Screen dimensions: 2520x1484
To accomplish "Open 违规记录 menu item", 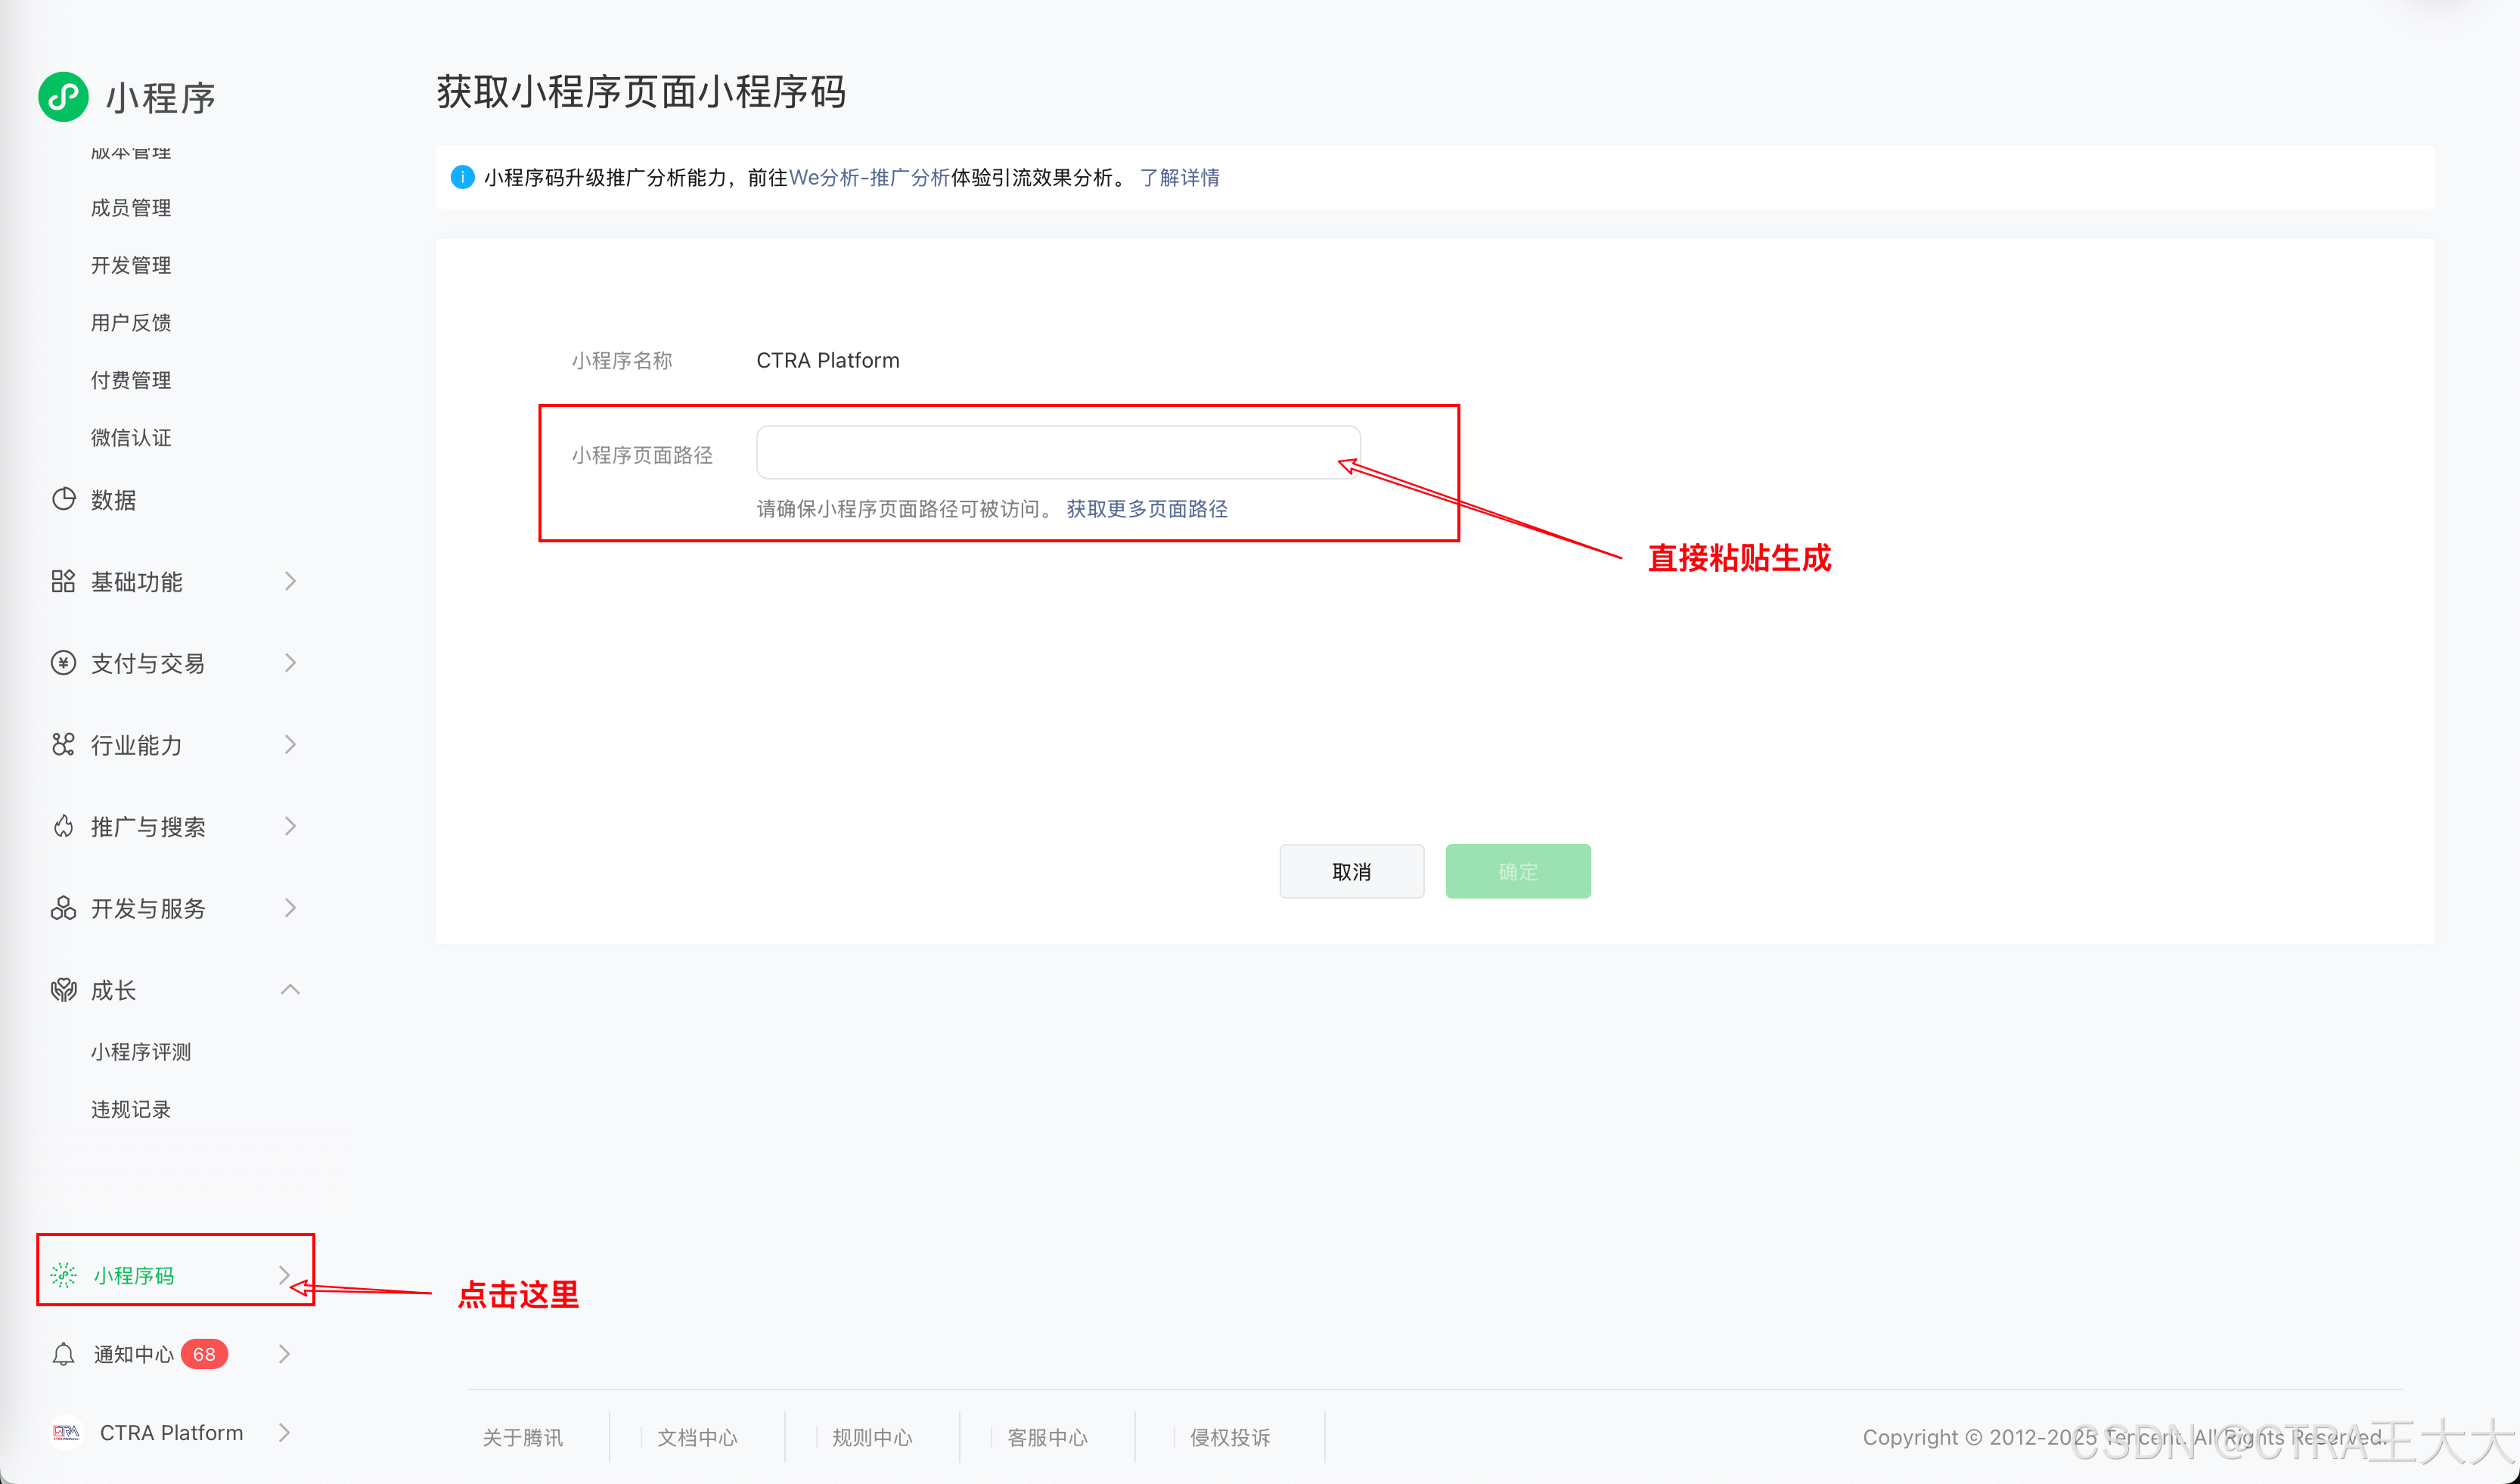I will click(x=131, y=1109).
